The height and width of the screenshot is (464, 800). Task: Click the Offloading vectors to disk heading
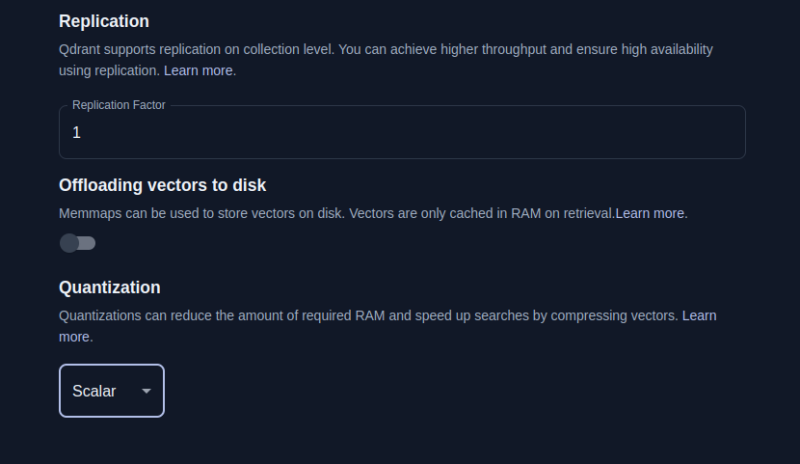[x=162, y=185]
